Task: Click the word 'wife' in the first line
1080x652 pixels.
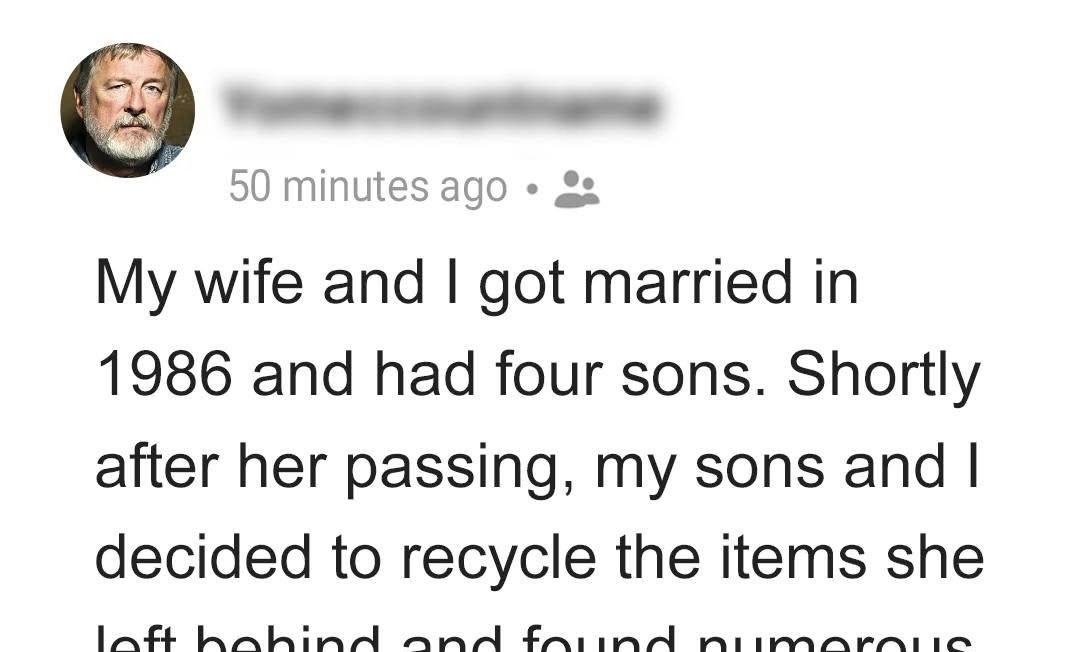Action: pos(250,282)
